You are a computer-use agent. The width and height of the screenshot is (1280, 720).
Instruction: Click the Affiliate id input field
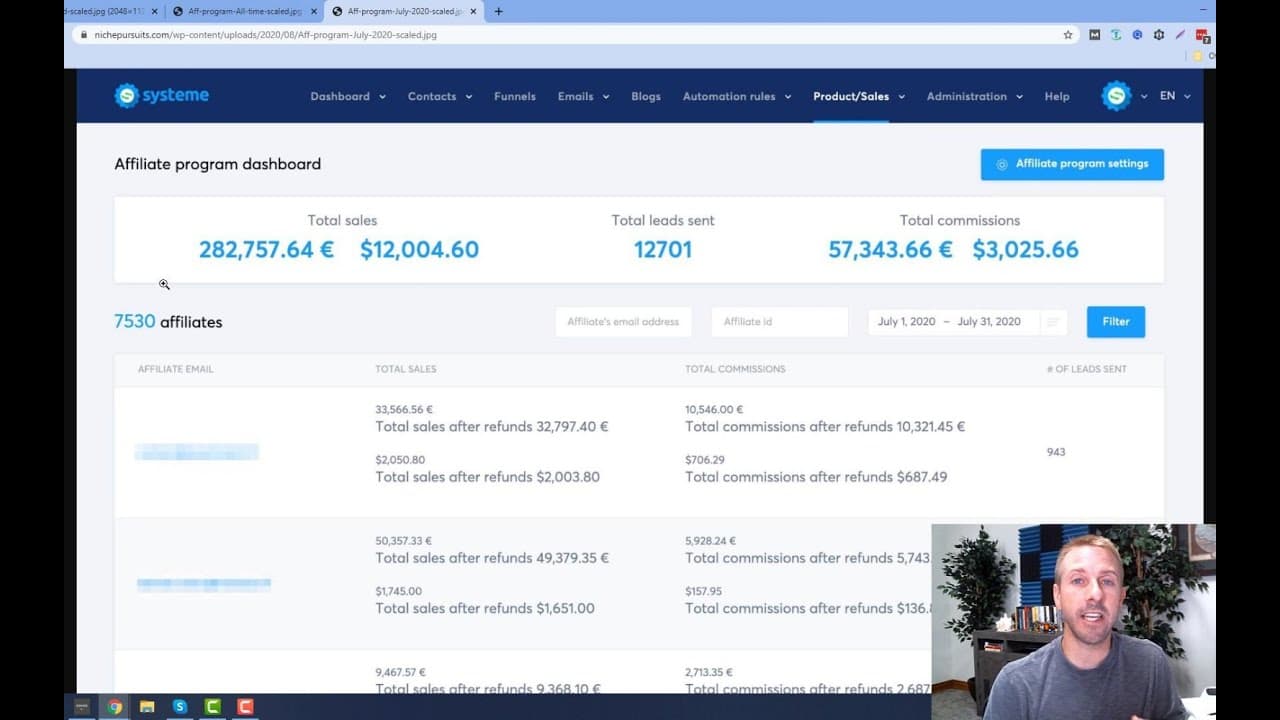[x=780, y=322]
